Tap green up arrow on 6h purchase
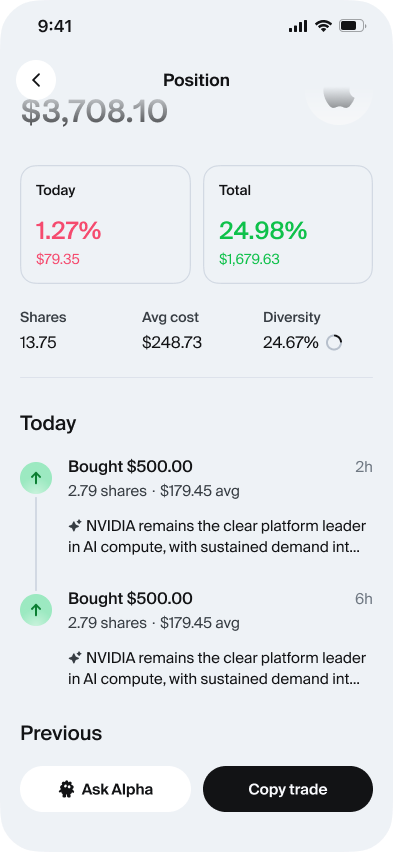The width and height of the screenshot is (393, 852). tap(36, 610)
